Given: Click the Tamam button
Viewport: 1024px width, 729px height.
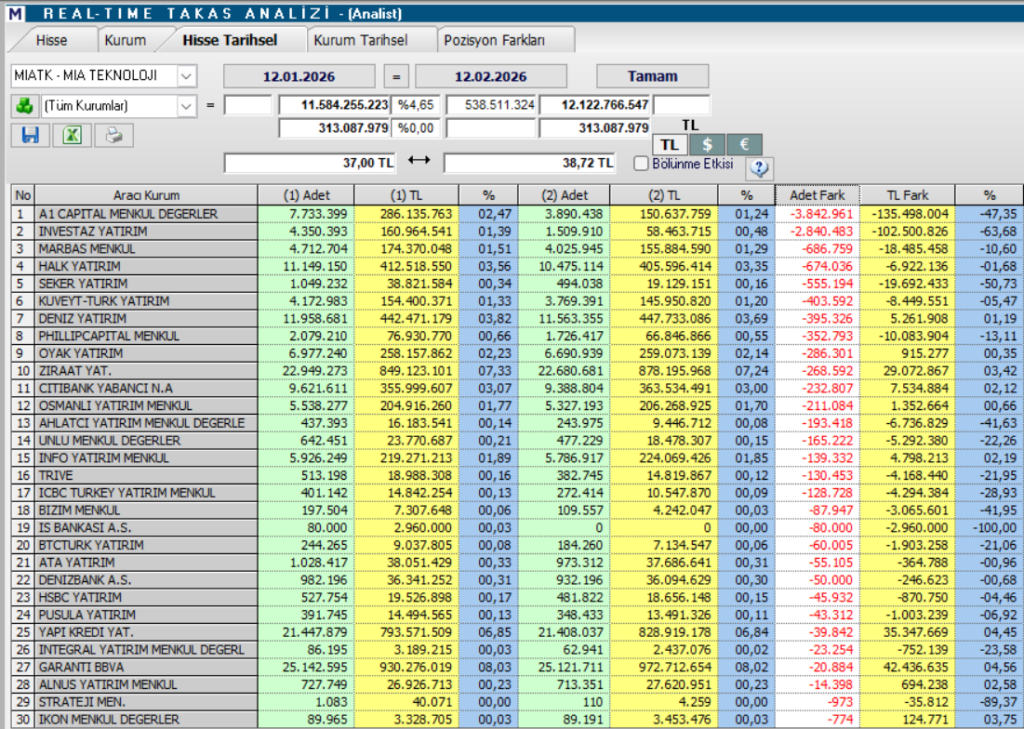Looking at the screenshot, I should point(652,76).
